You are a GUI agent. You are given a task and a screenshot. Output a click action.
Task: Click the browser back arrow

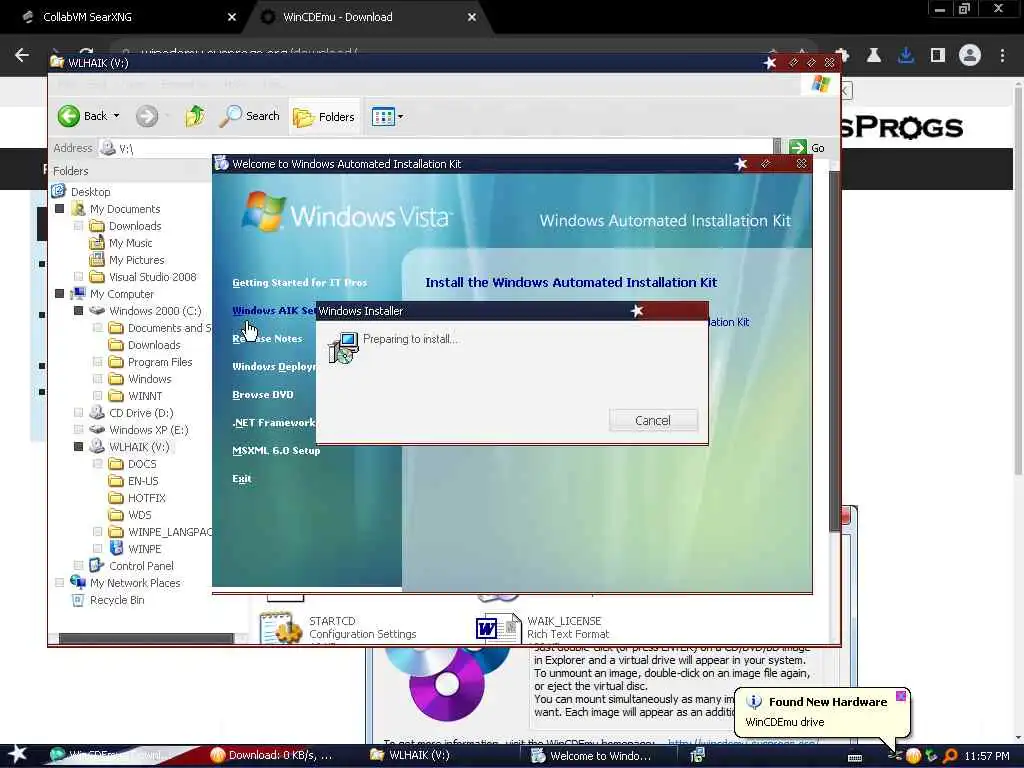22,56
